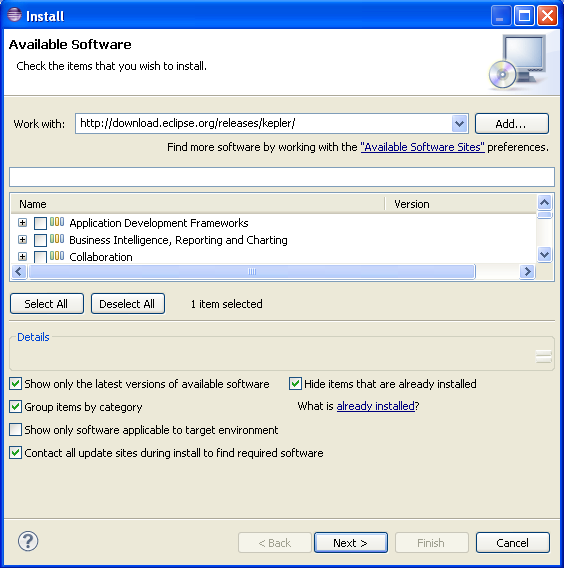Click the Add... button
Screen dimensions: 564x568
[511, 124]
